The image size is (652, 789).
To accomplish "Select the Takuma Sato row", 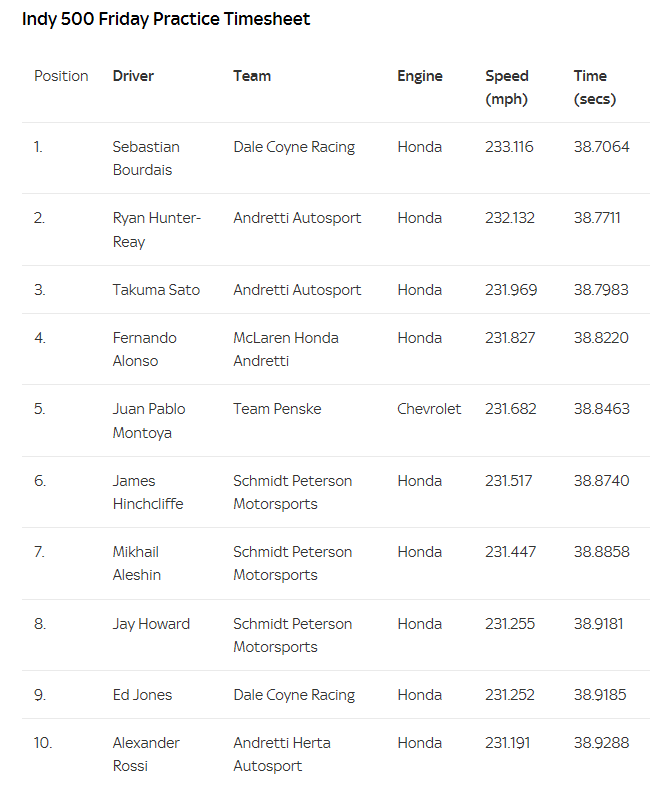I will (156, 290).
